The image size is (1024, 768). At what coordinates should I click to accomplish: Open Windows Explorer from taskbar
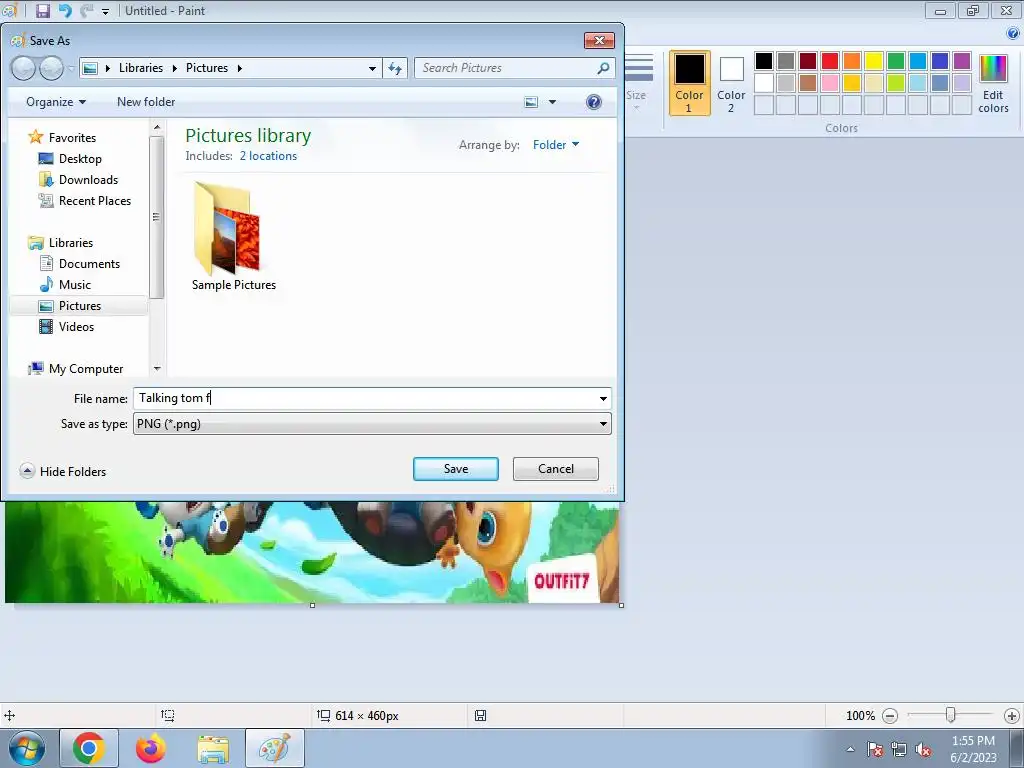(213, 749)
